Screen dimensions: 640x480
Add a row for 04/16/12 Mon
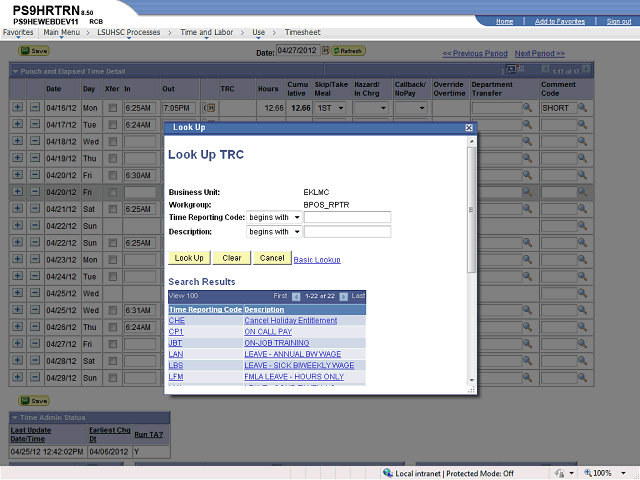[17, 107]
